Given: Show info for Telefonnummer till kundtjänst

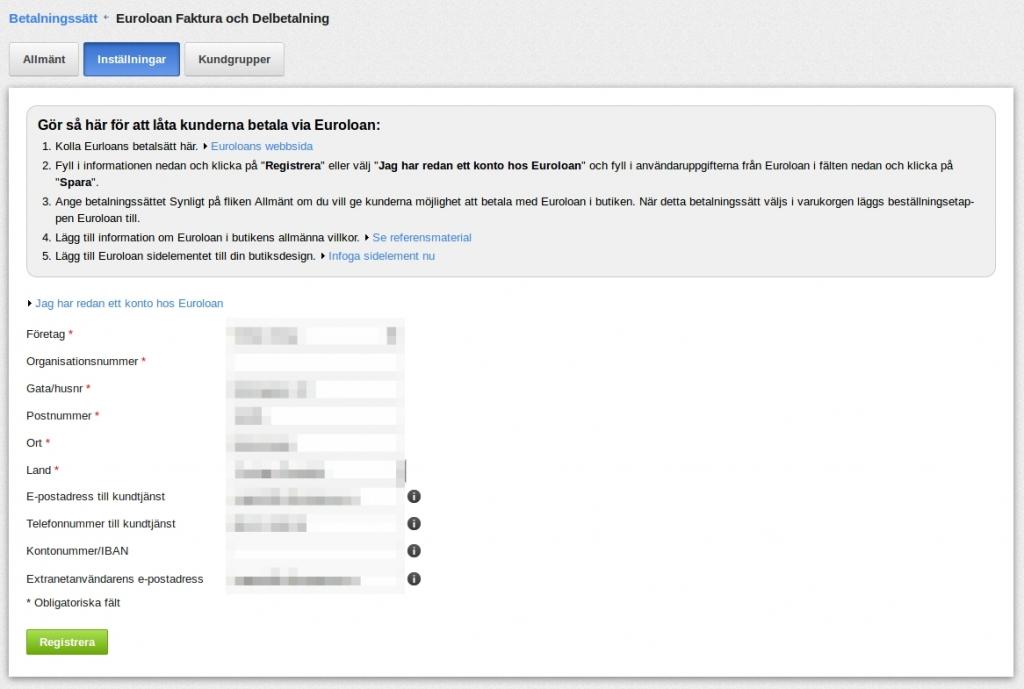Looking at the screenshot, I should click(x=413, y=524).
